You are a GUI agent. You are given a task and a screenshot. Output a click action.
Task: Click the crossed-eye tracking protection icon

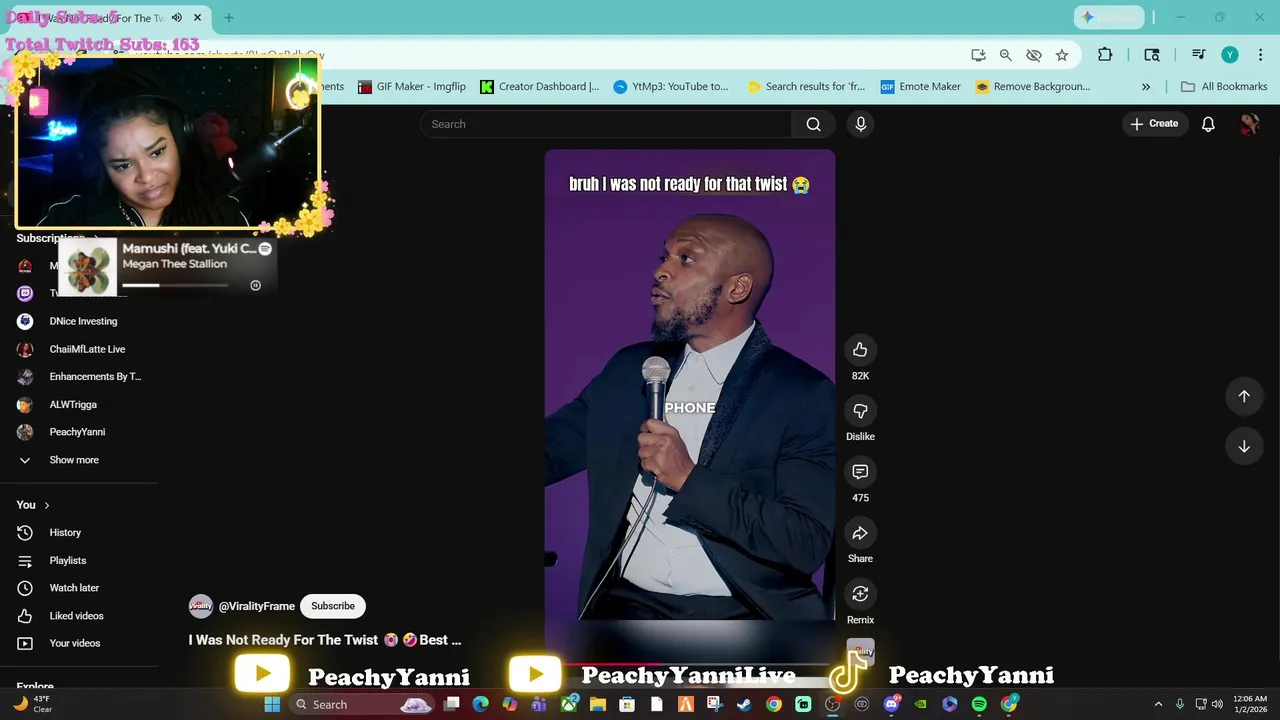click(x=1034, y=55)
